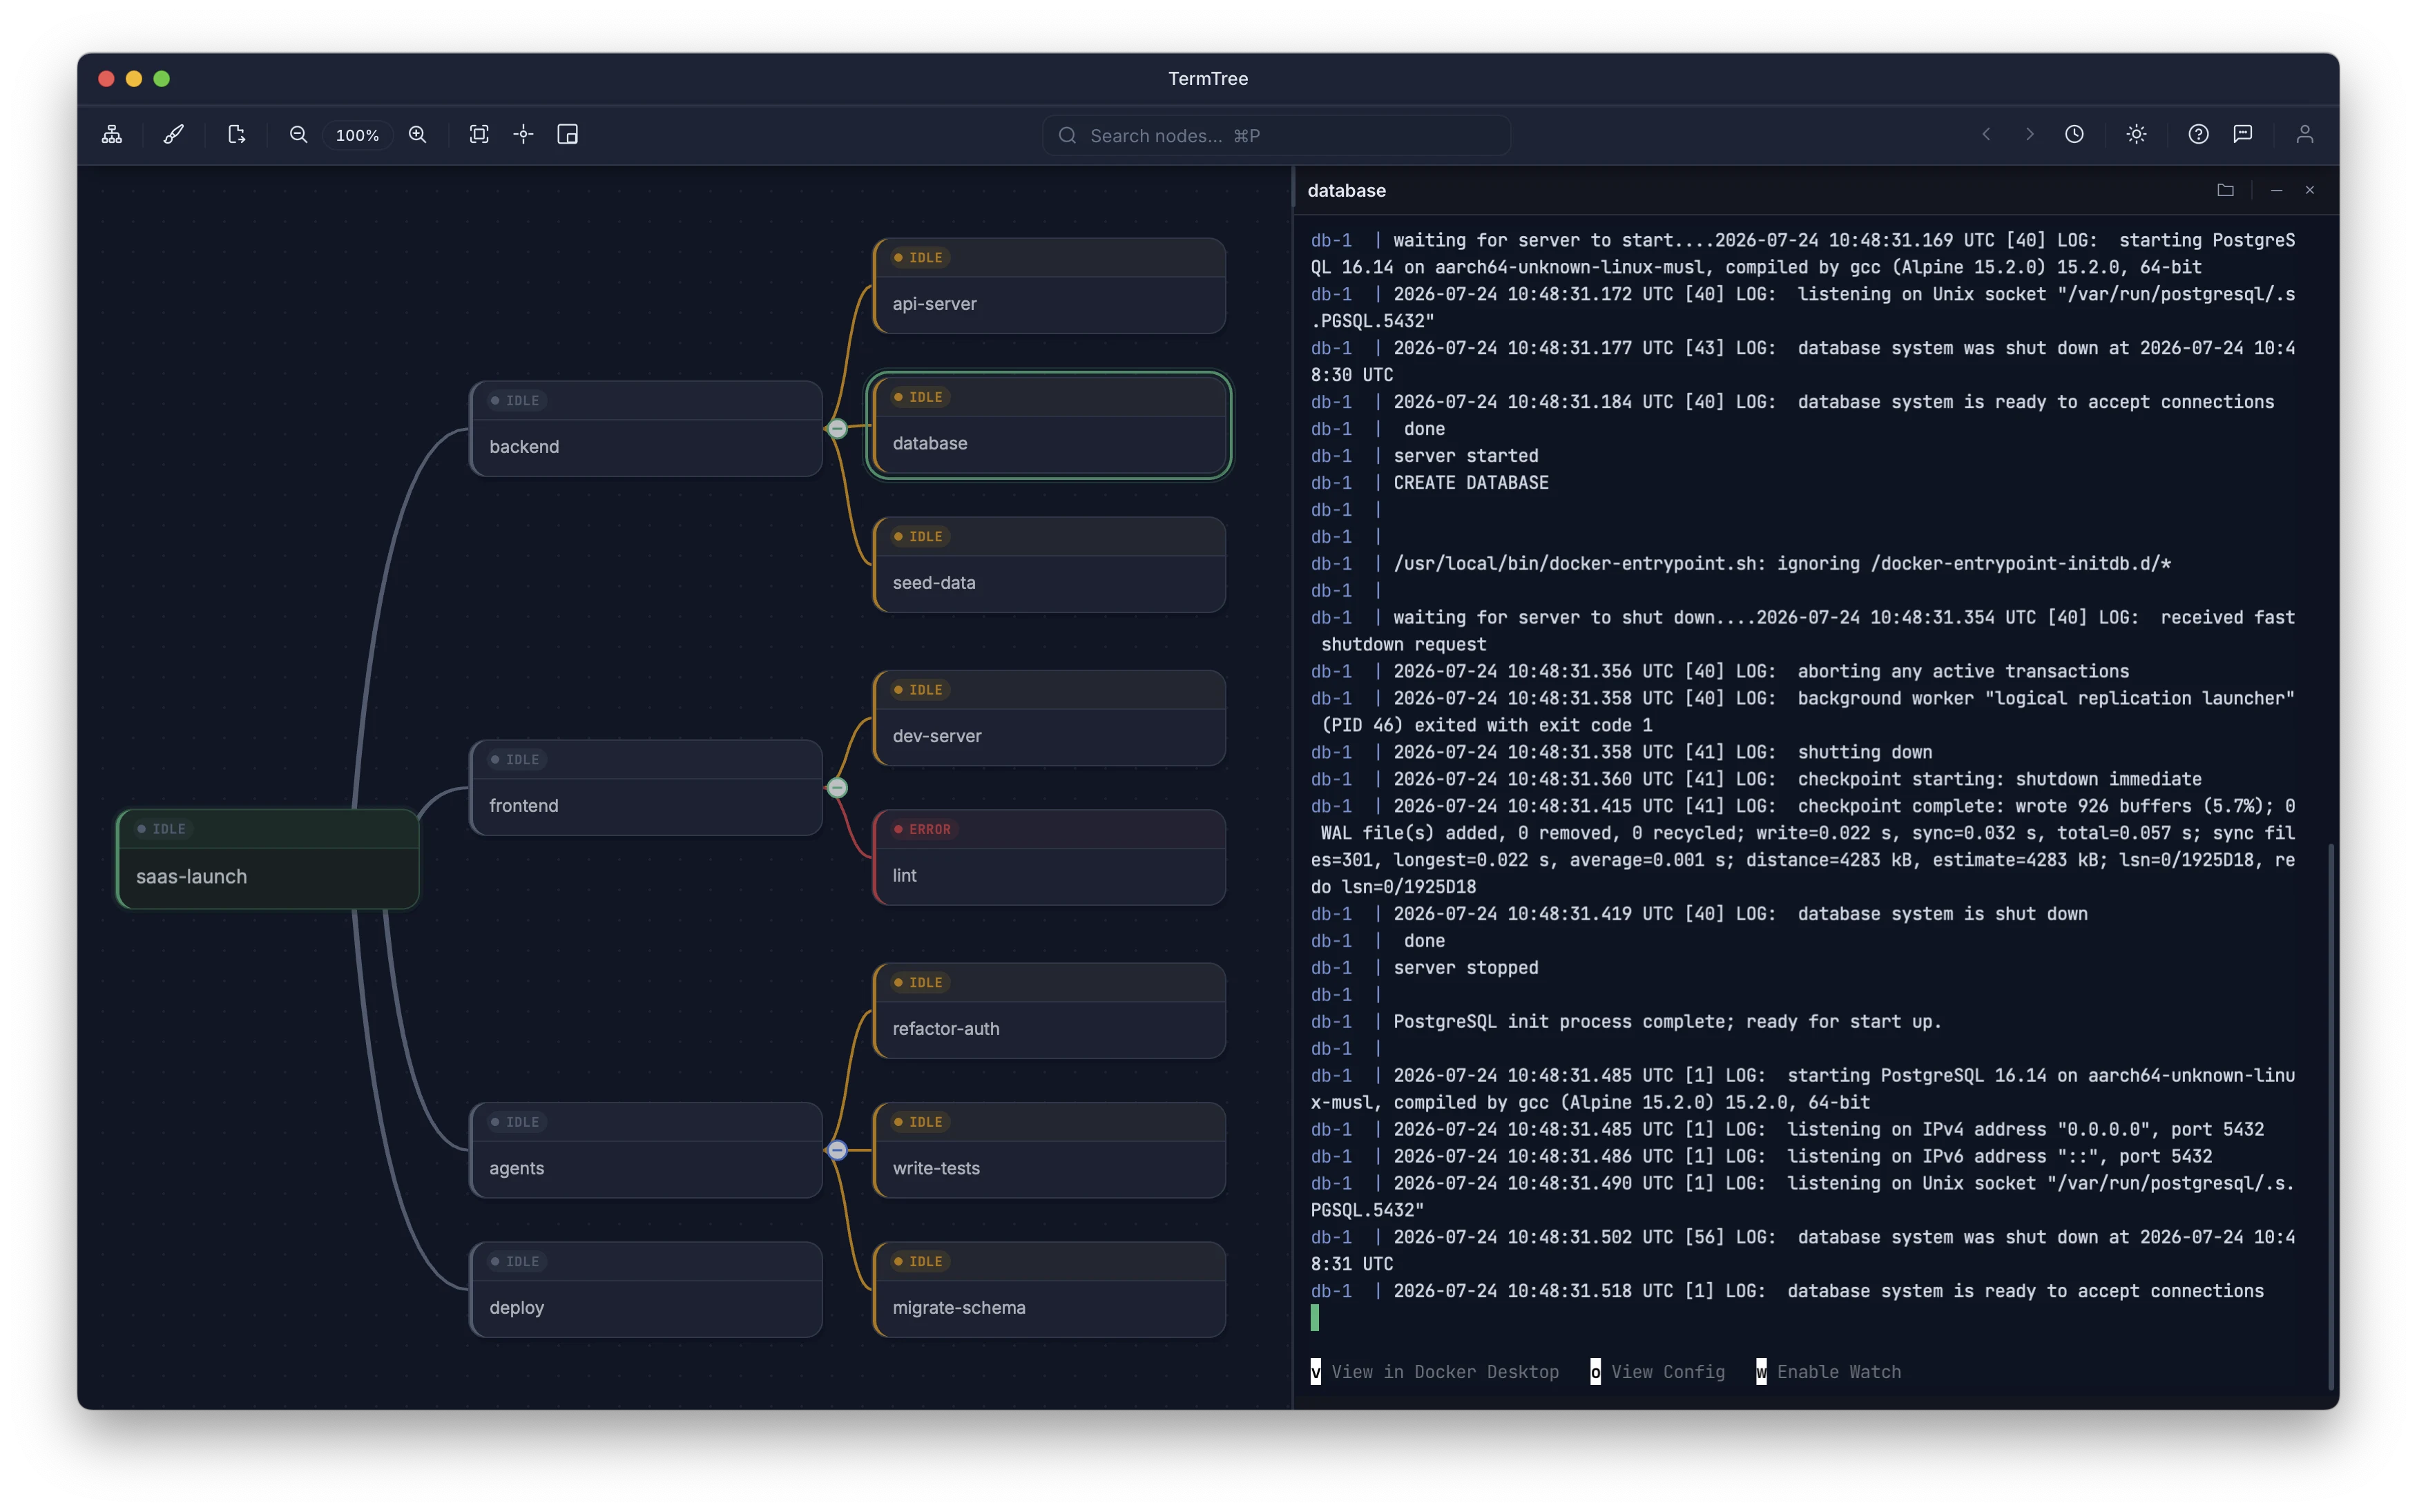Collapse the frontend node children
Viewport: 2417px width, 1512px height.
(x=838, y=788)
